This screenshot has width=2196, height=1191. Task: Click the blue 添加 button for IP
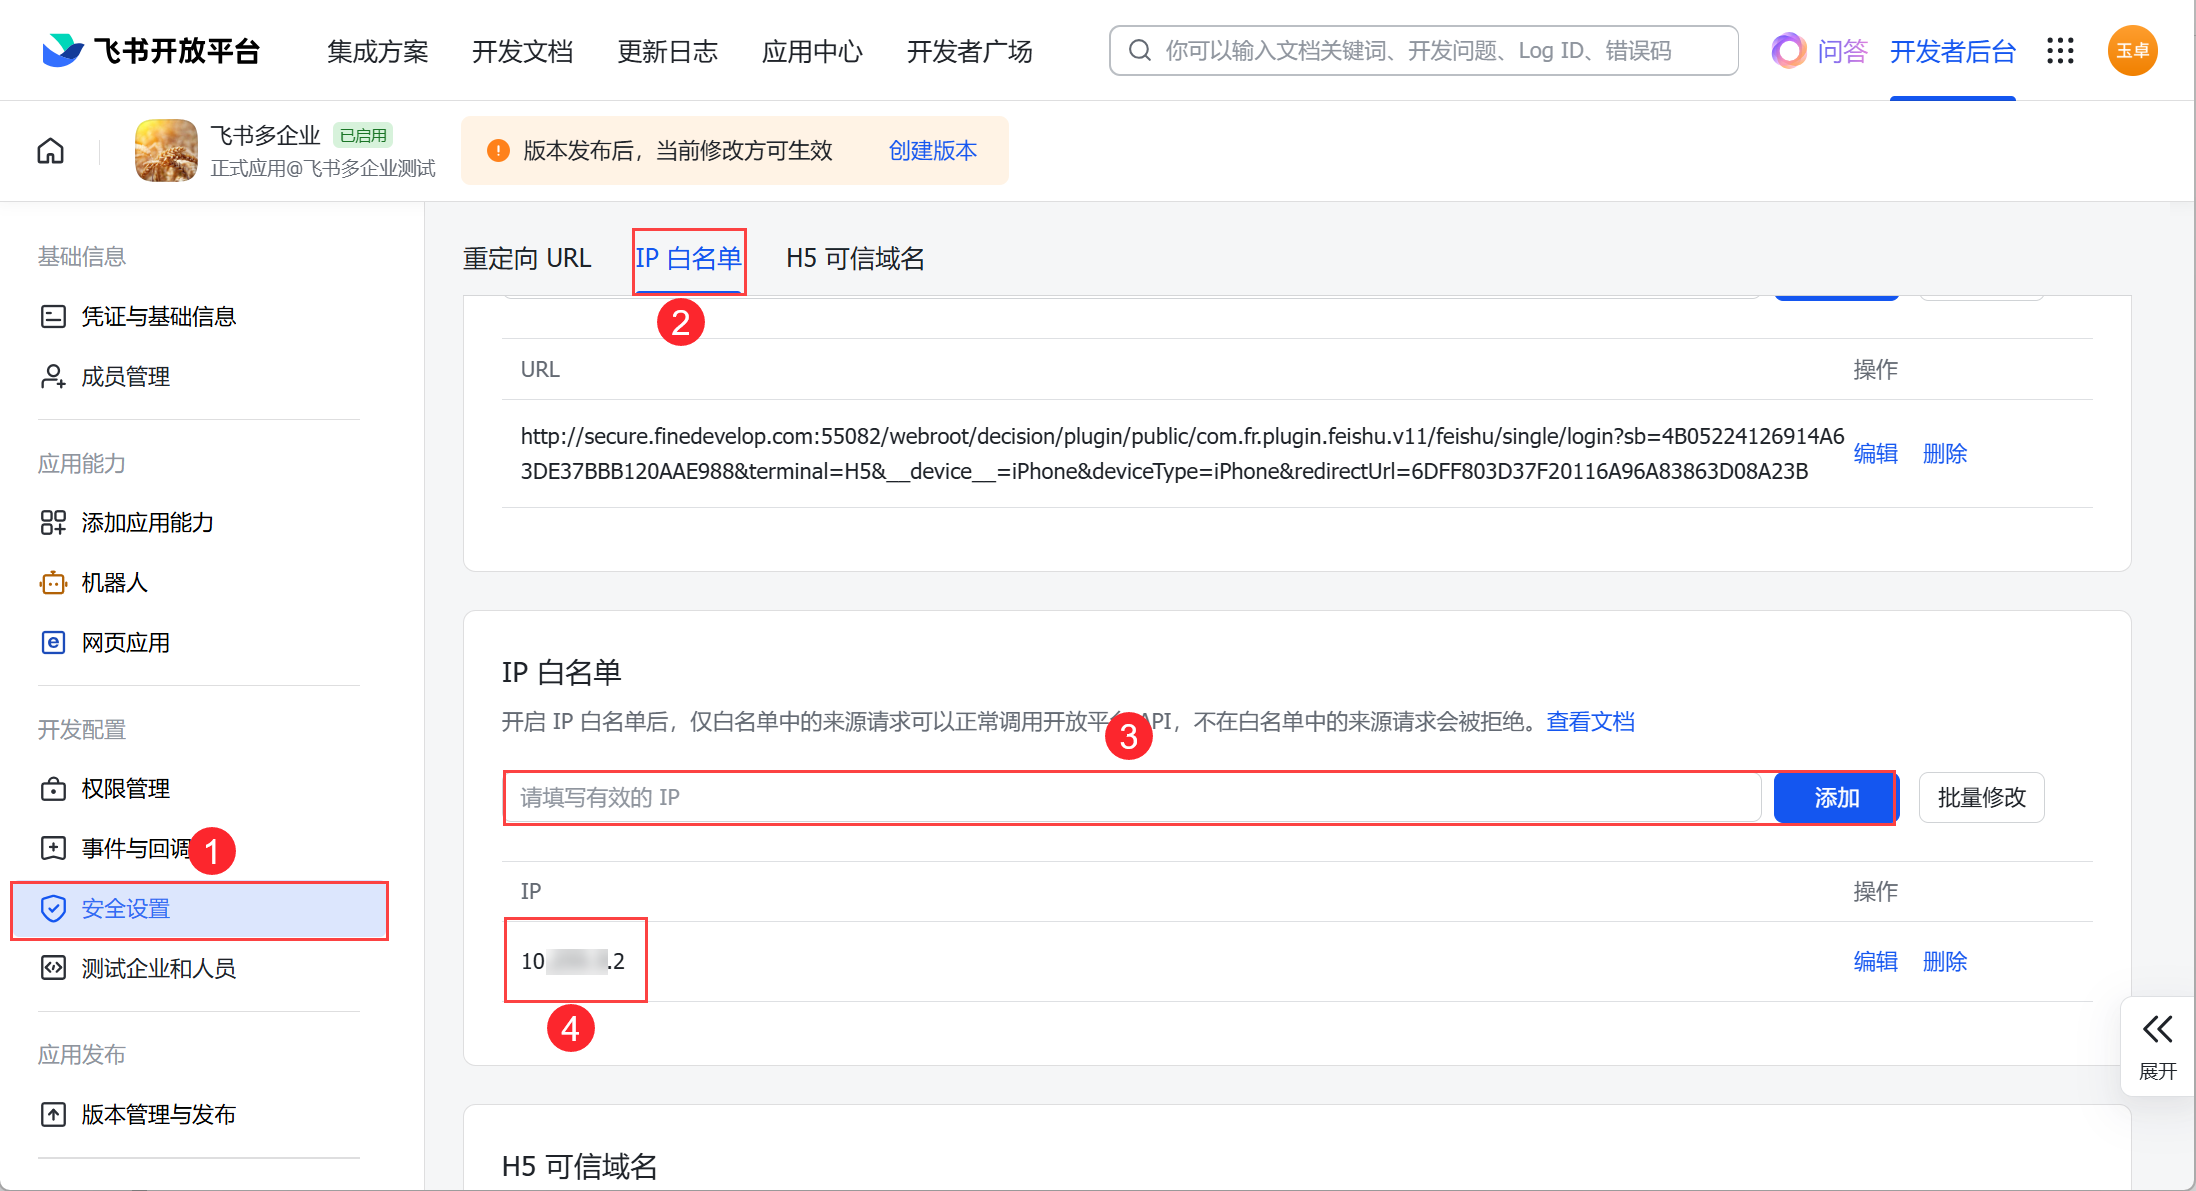pyautogui.click(x=1835, y=798)
